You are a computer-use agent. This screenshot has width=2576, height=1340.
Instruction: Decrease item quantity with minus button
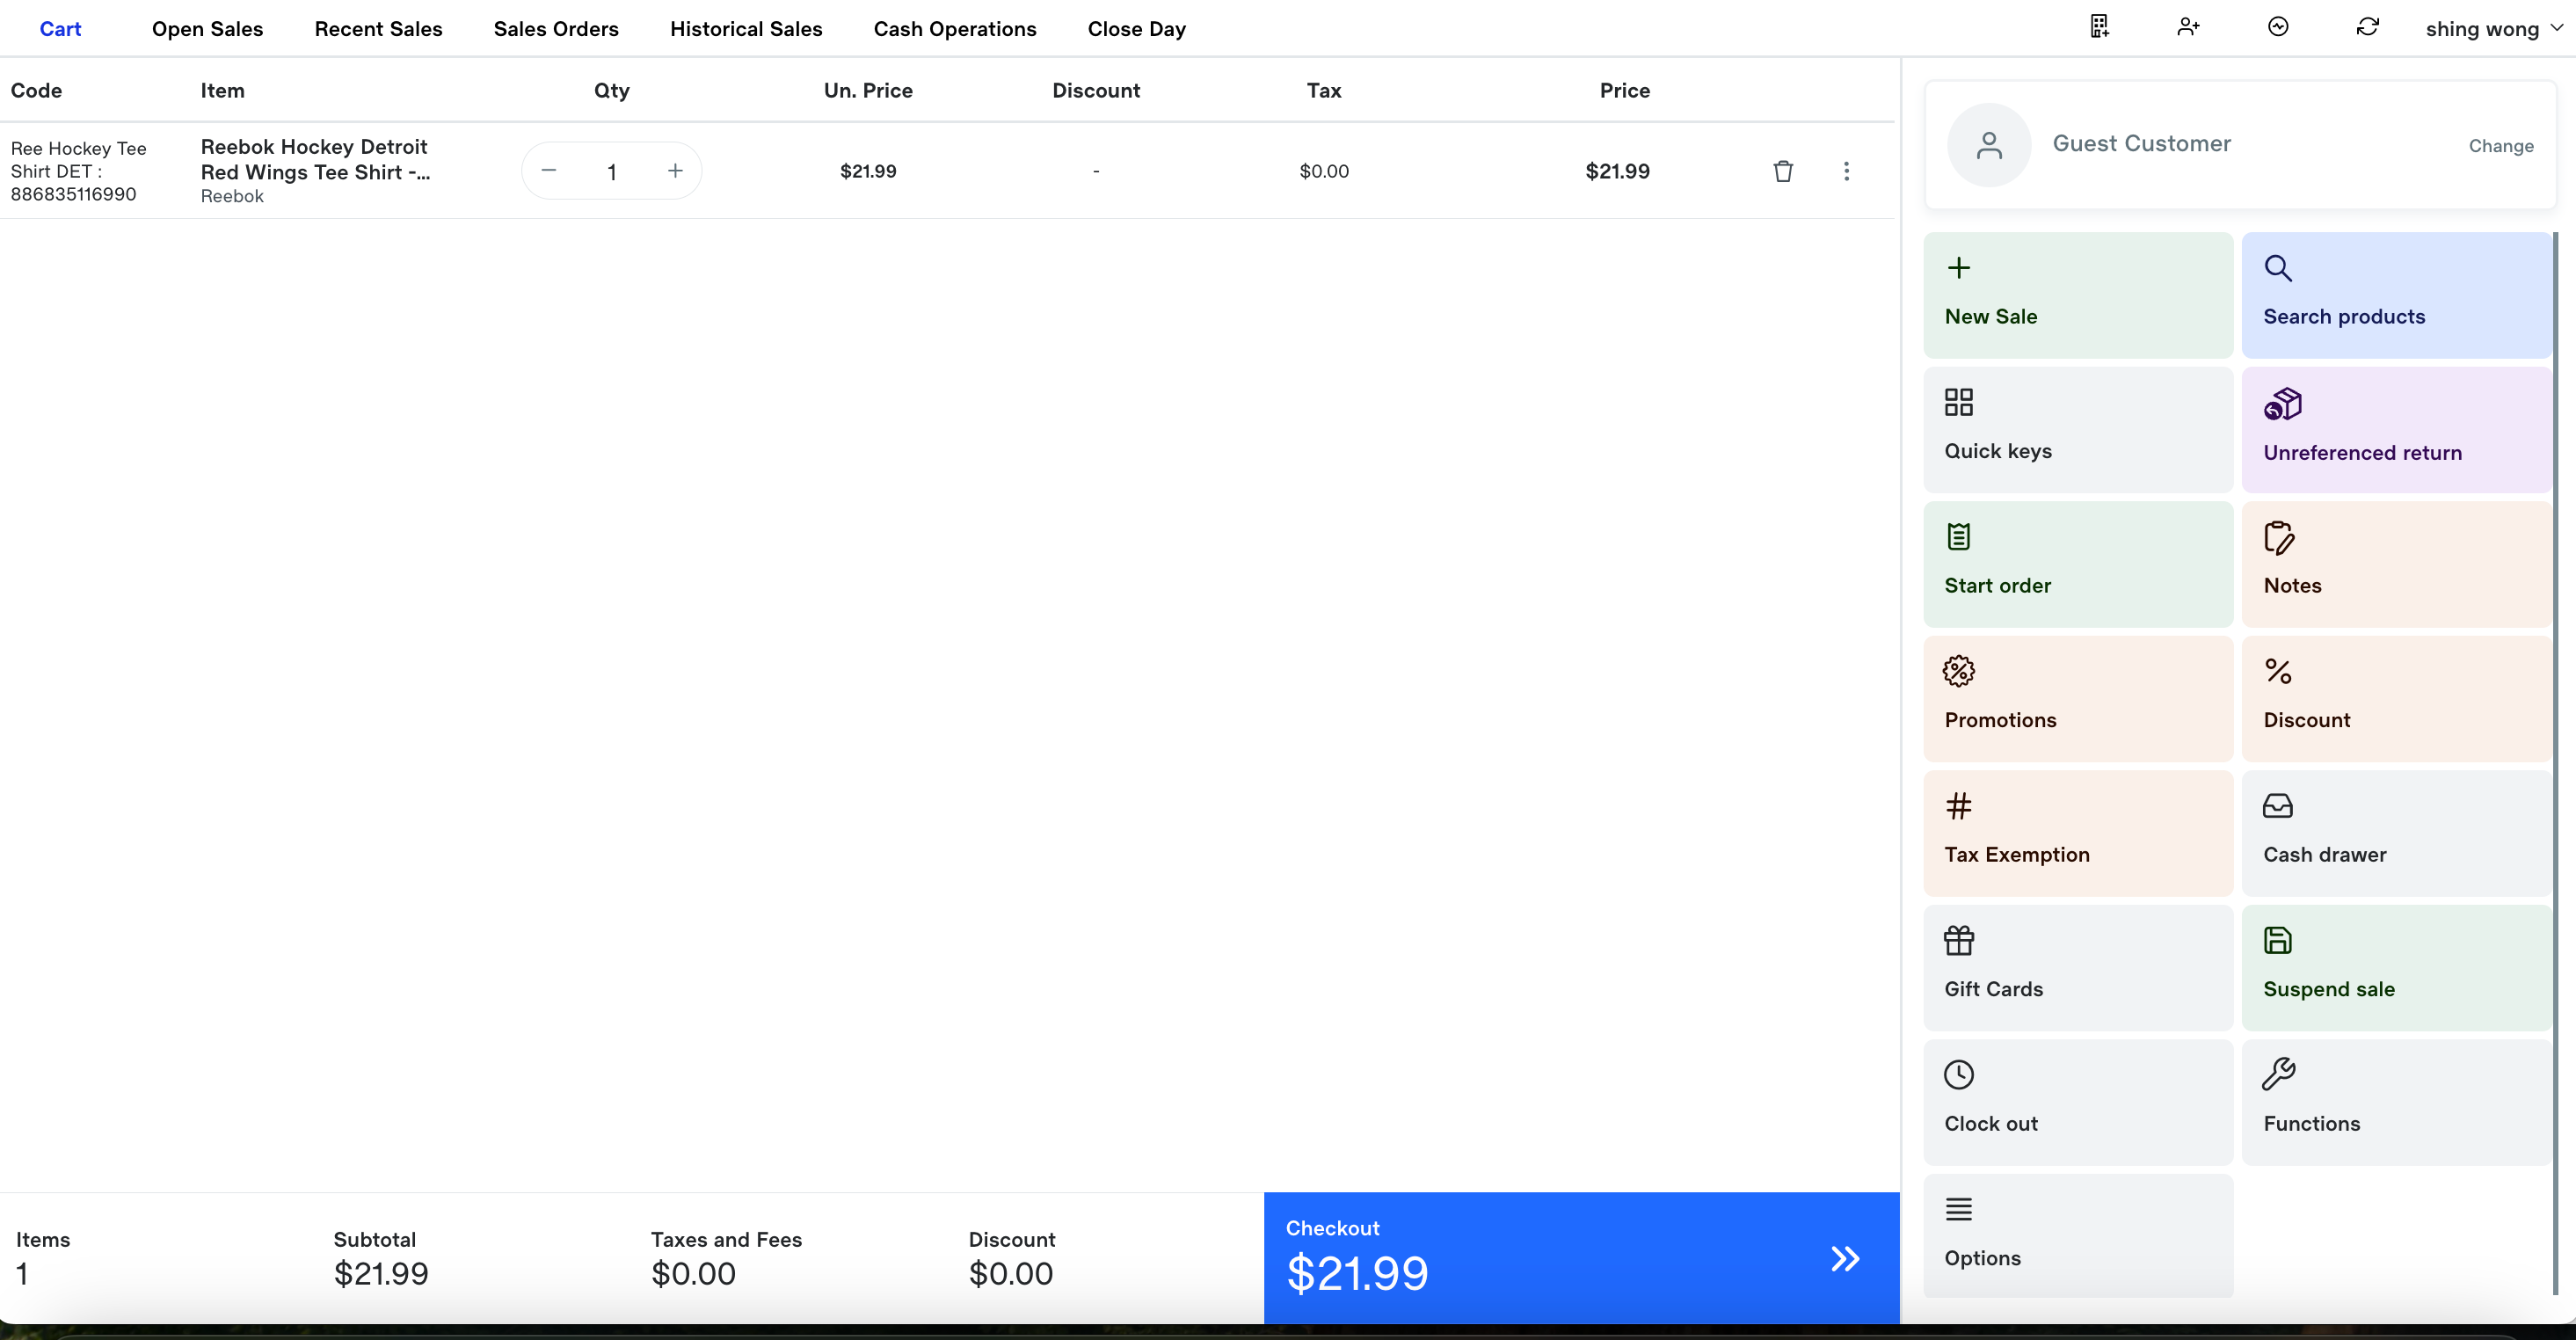(548, 171)
